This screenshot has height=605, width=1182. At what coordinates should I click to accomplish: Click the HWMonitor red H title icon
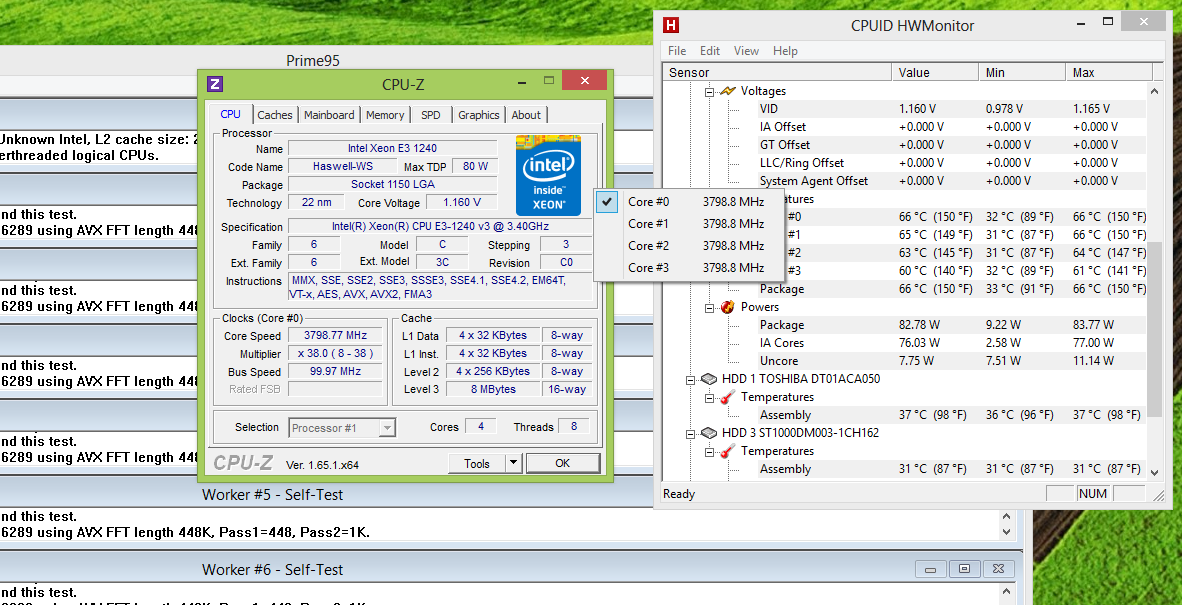[x=670, y=25]
